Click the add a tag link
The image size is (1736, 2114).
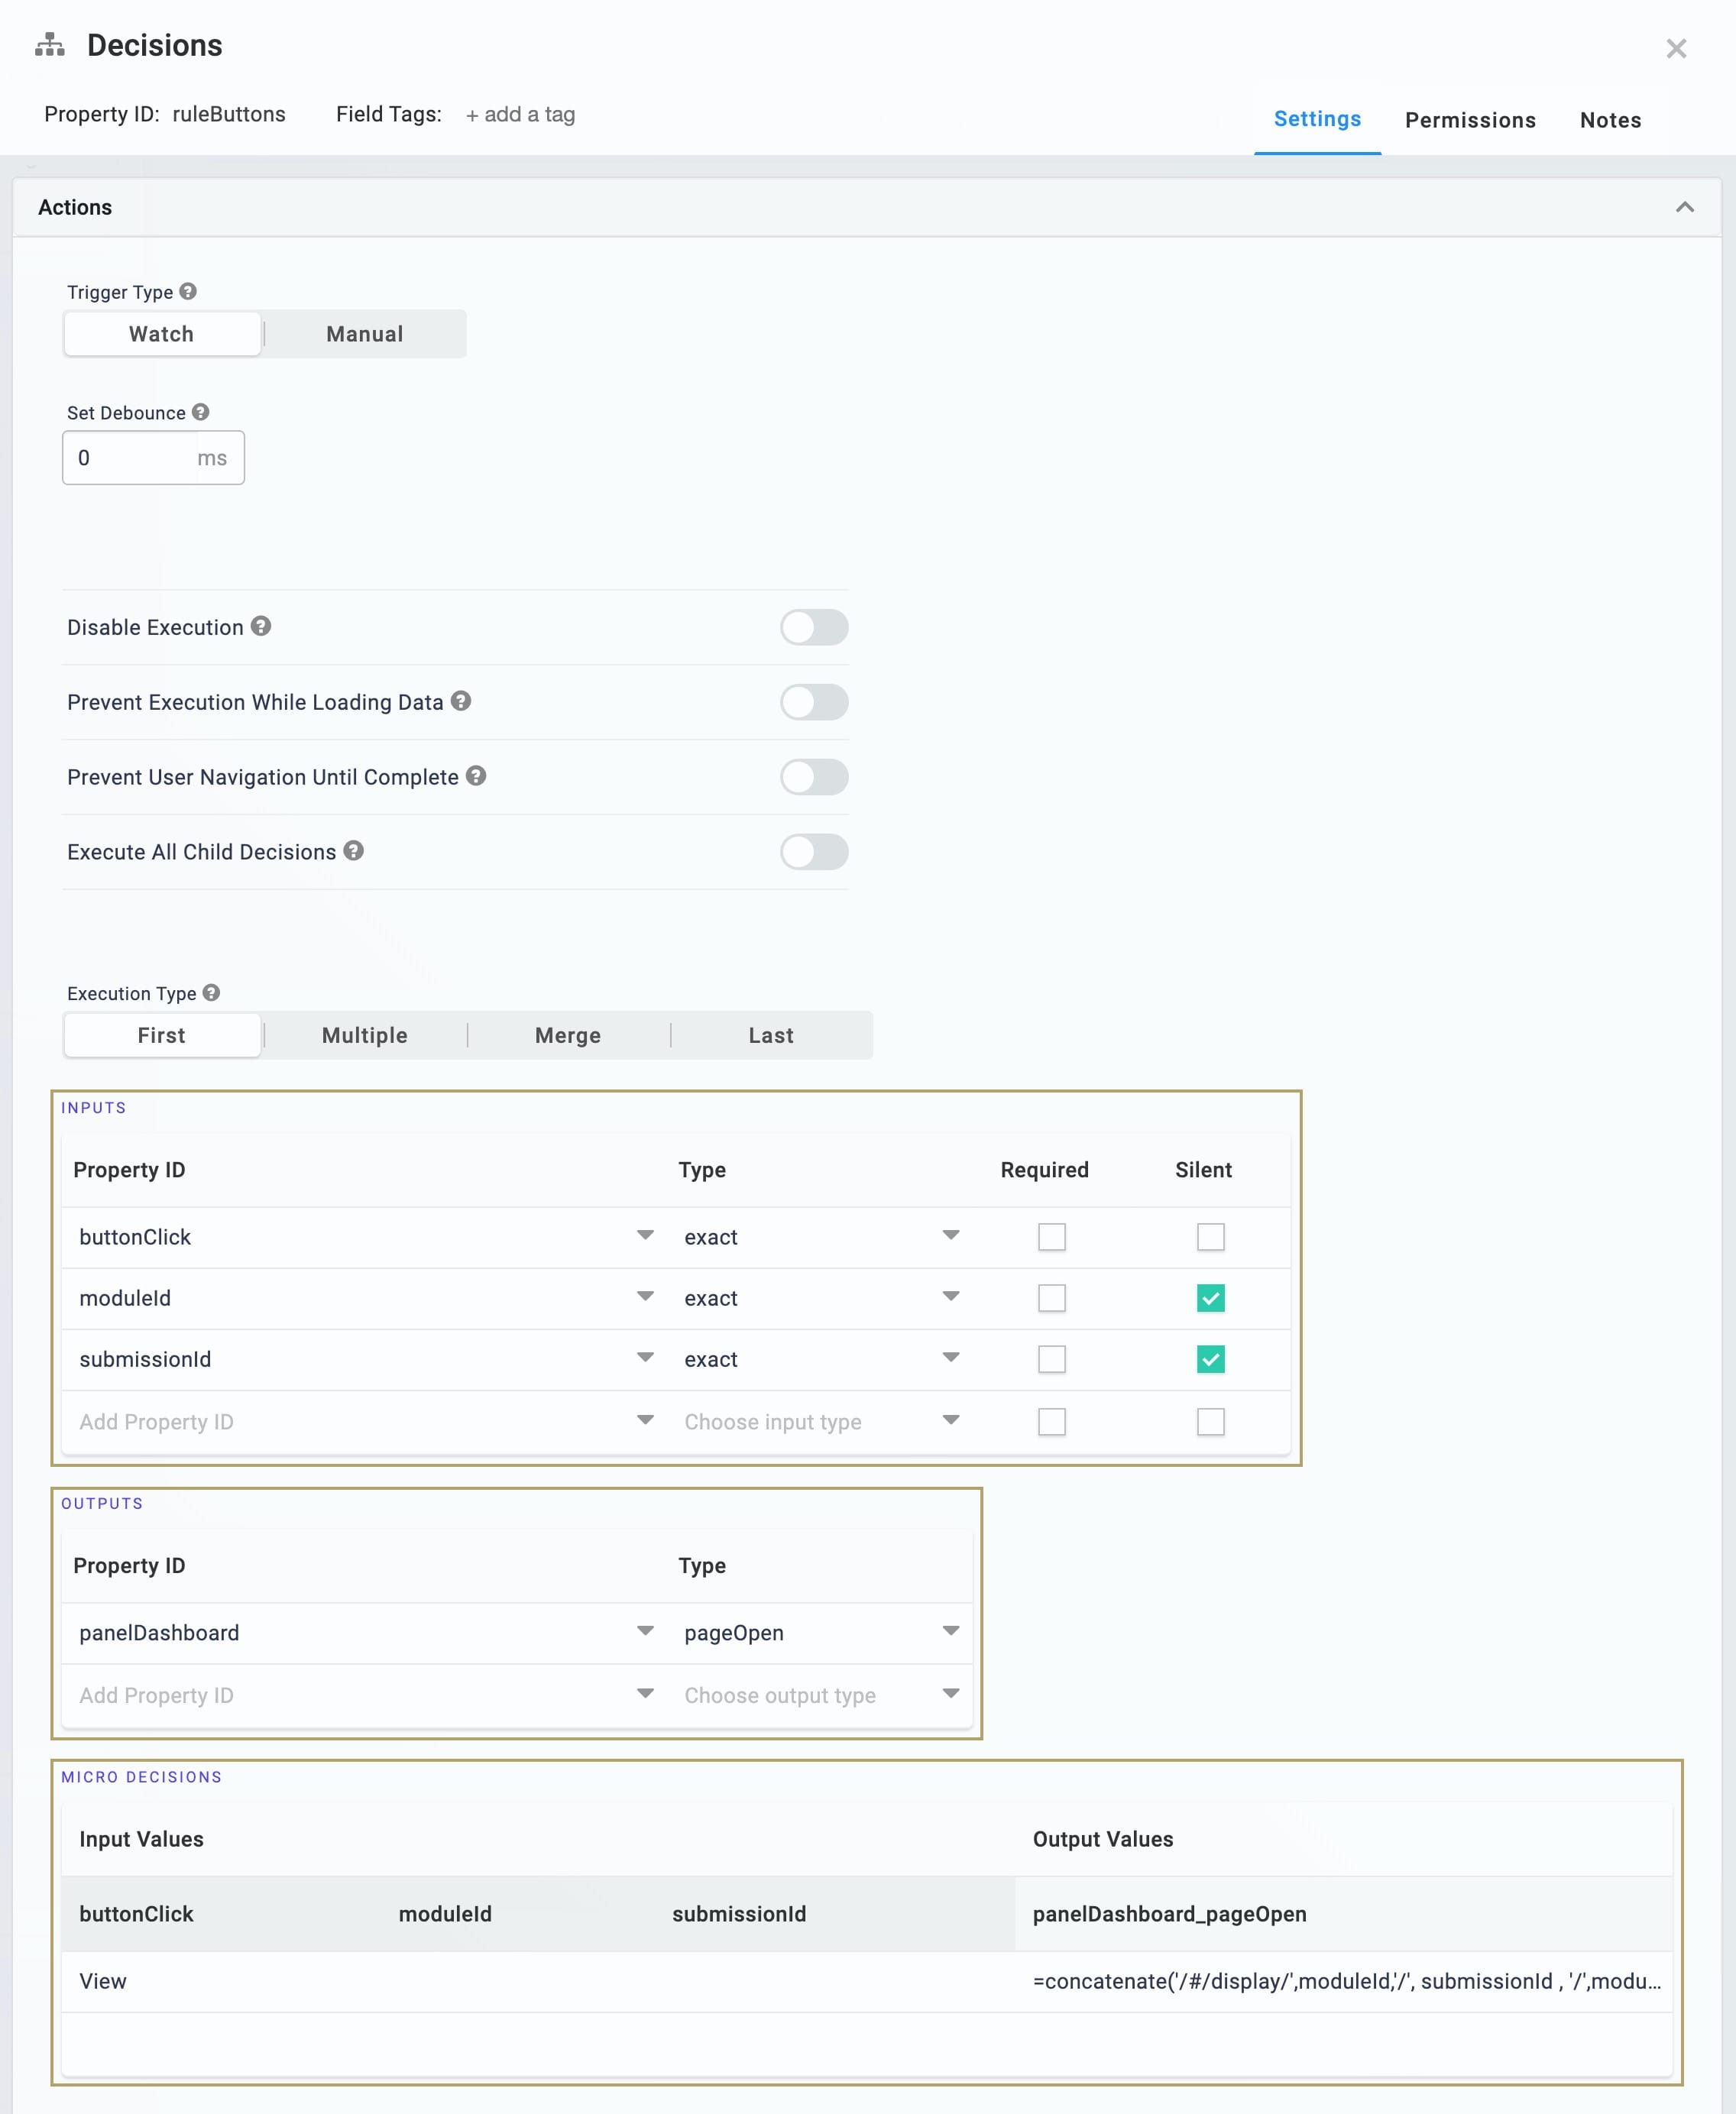520,115
